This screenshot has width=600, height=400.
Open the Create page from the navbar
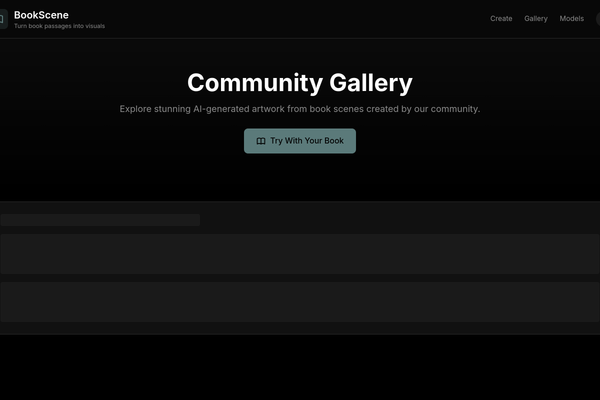point(501,19)
